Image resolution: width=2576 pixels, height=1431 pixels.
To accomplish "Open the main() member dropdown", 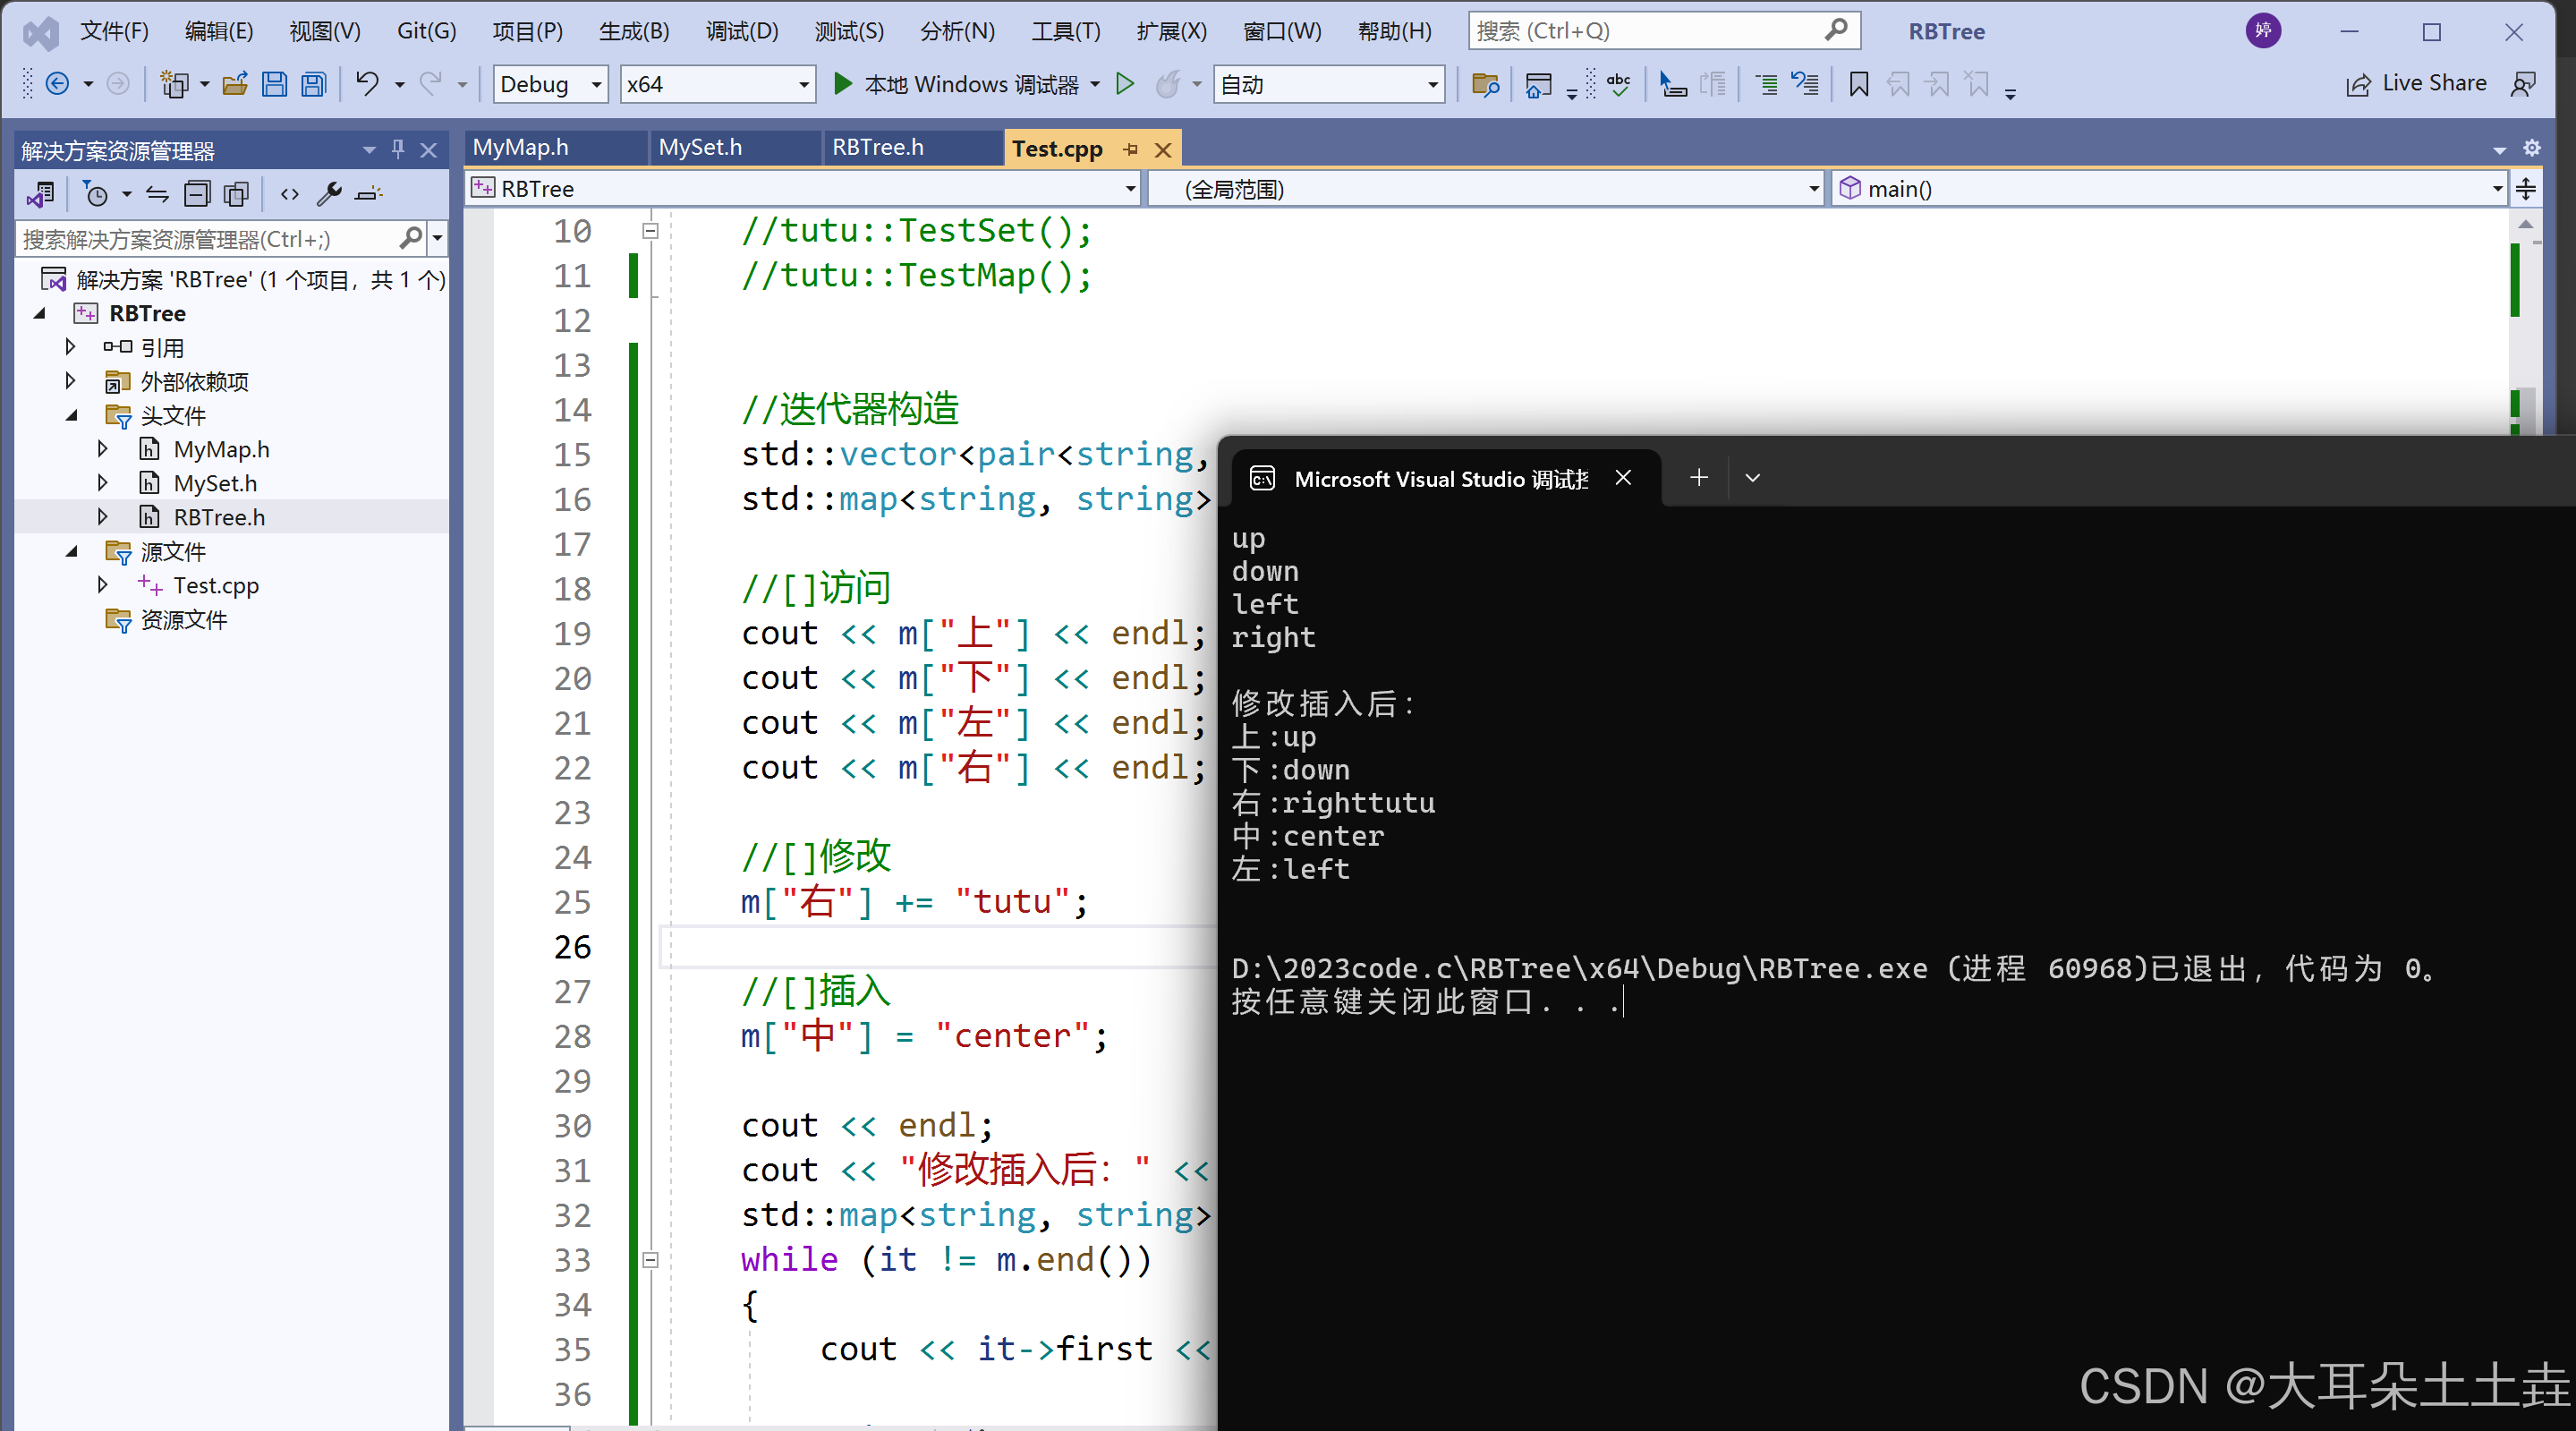I will pos(2169,189).
